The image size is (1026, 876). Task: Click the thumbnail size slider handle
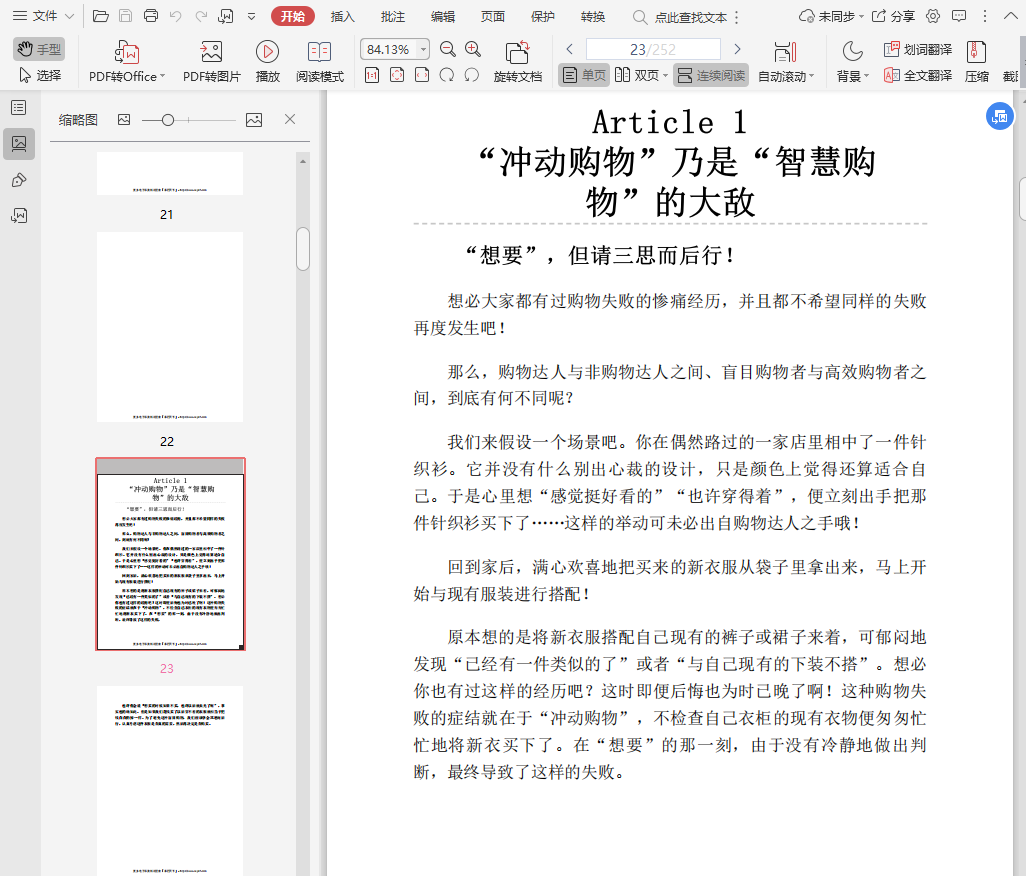point(168,120)
